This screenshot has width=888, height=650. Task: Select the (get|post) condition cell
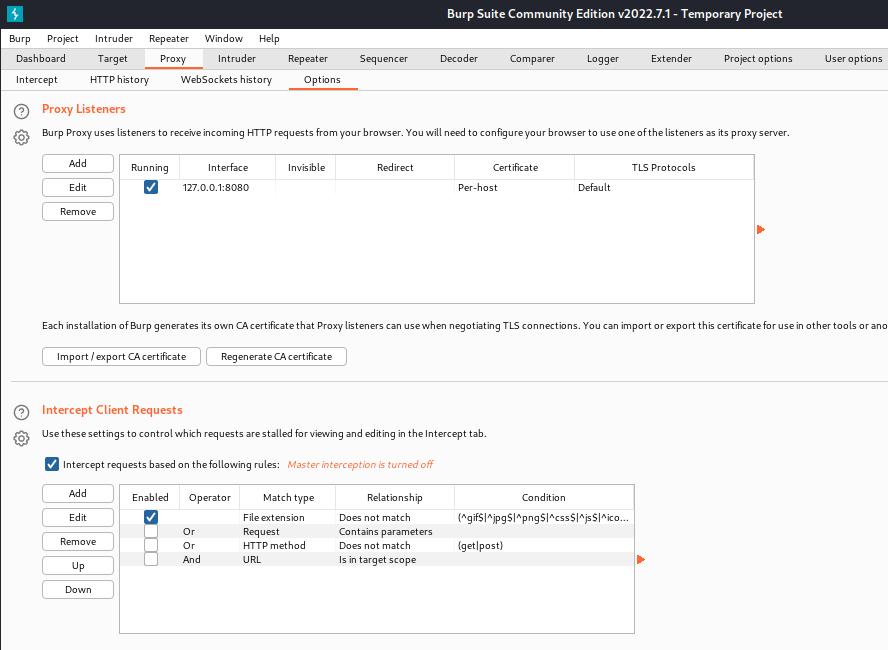[544, 545]
